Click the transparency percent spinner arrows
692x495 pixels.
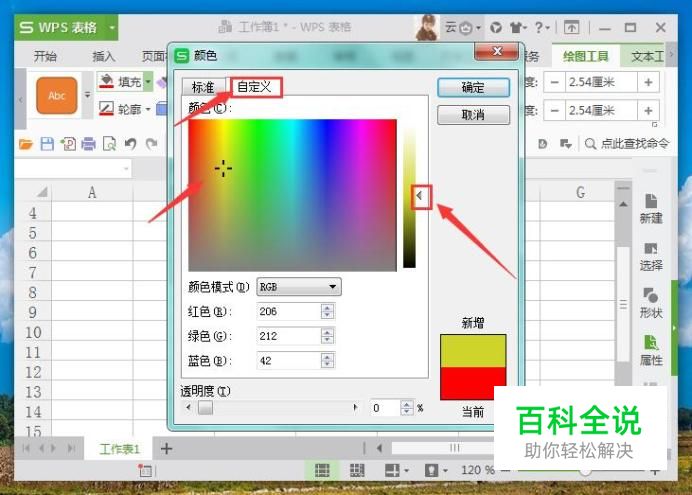(x=406, y=407)
